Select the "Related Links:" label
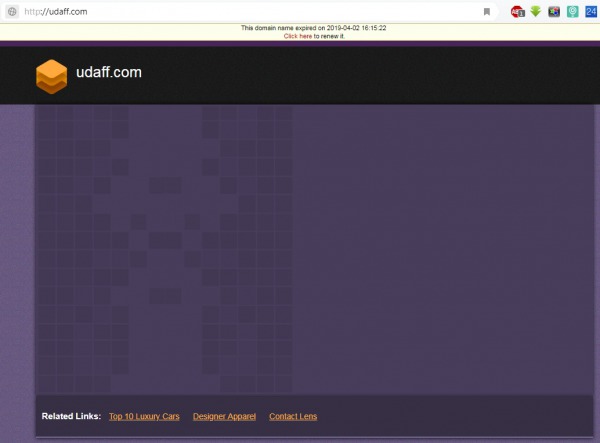This screenshot has width=600, height=443. coord(71,416)
